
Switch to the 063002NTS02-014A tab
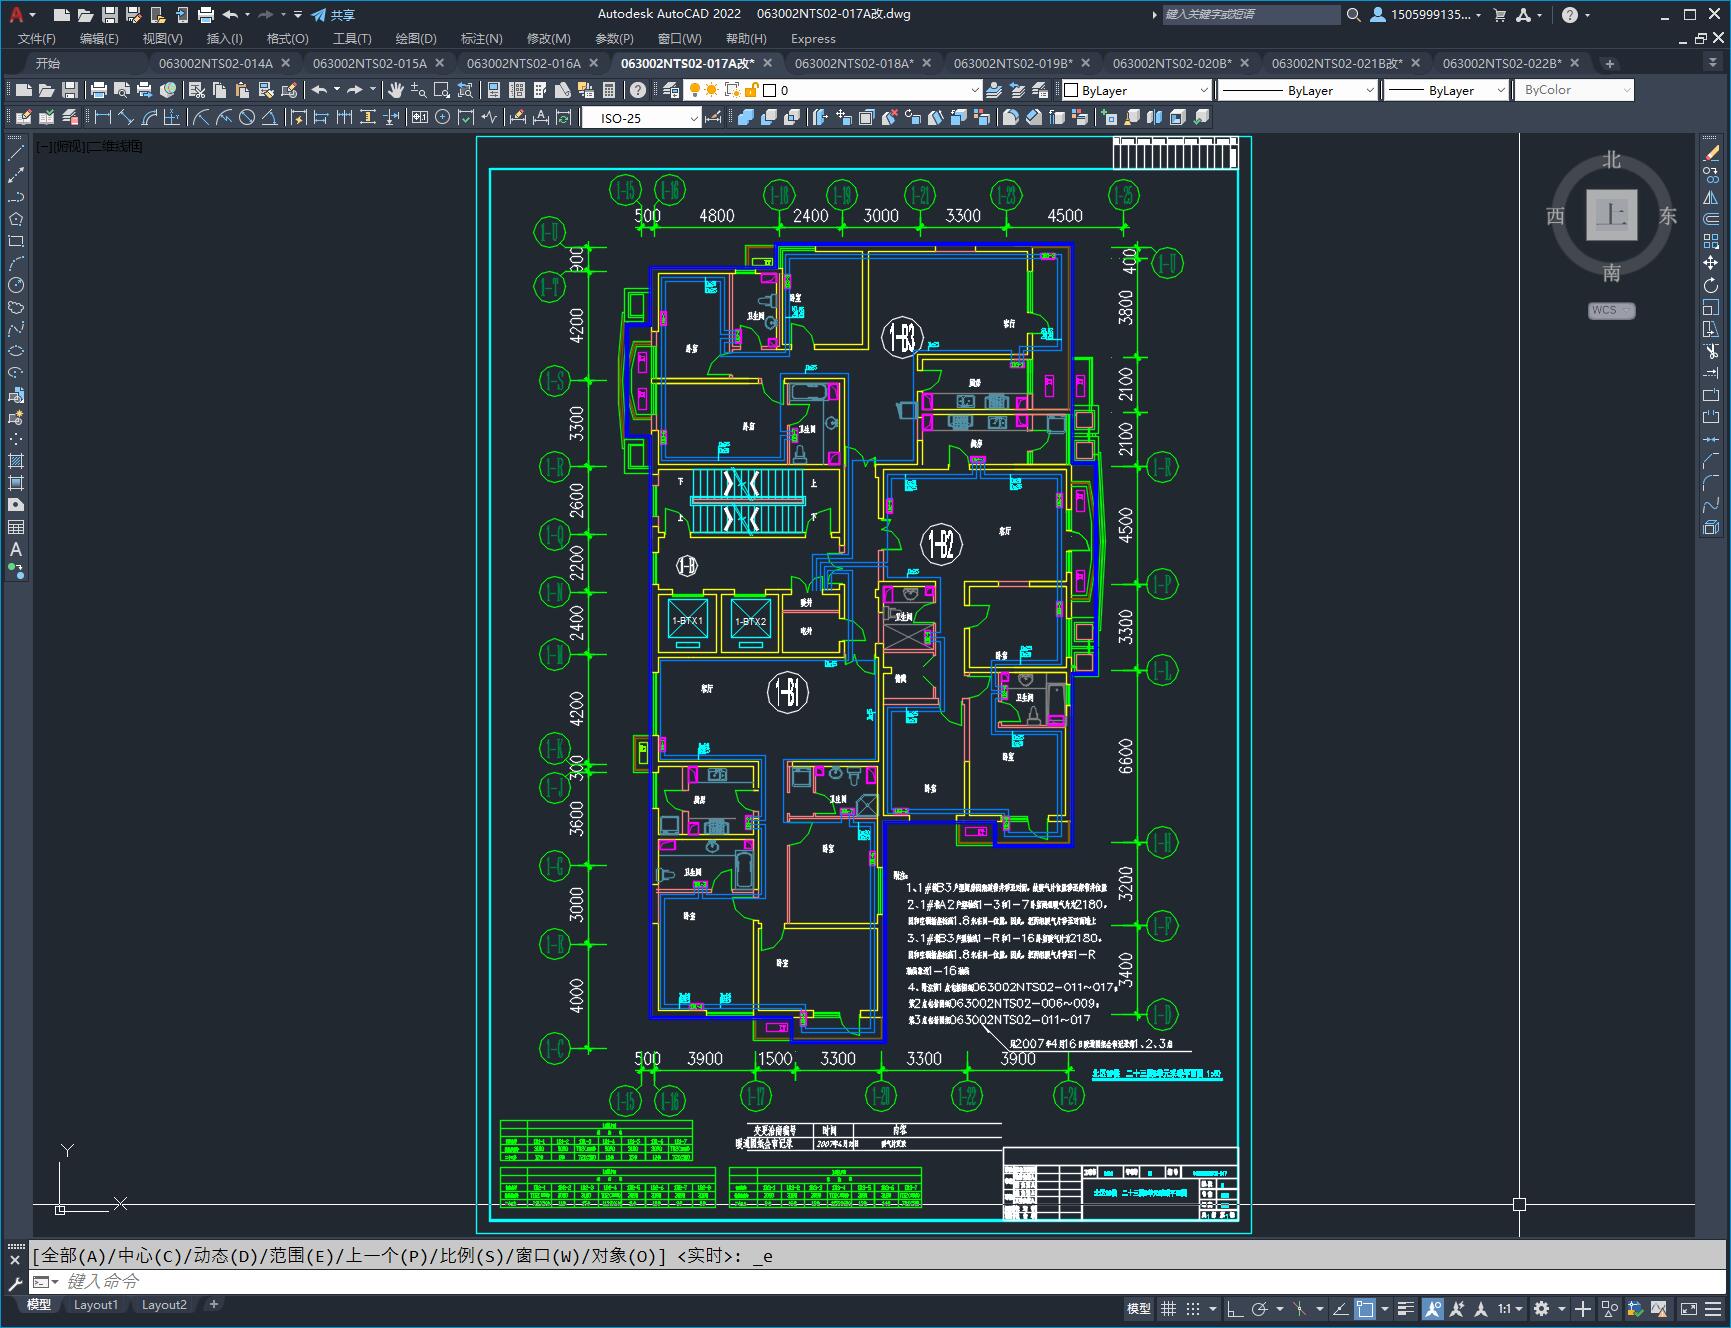click(215, 63)
